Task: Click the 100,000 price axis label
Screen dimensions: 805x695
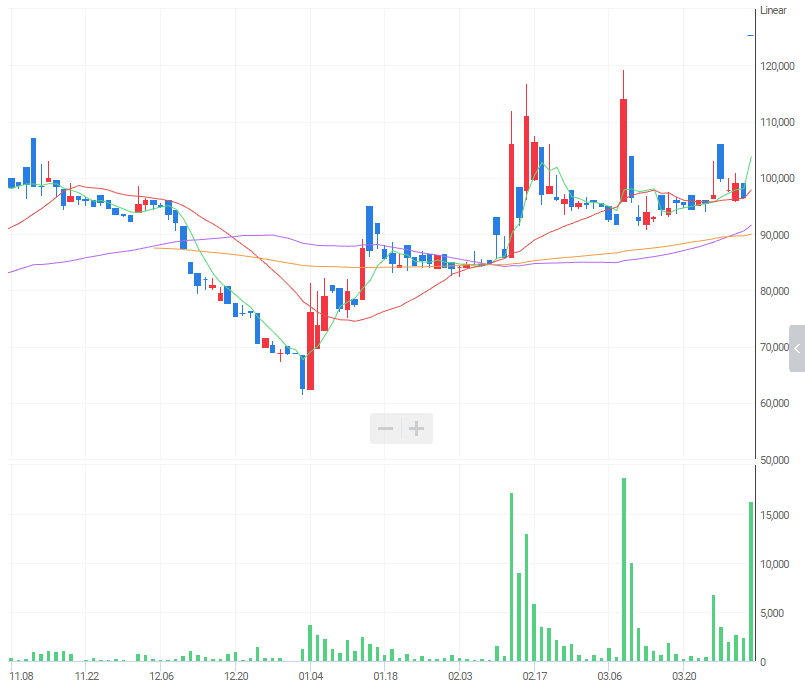Action: pyautogui.click(x=777, y=178)
